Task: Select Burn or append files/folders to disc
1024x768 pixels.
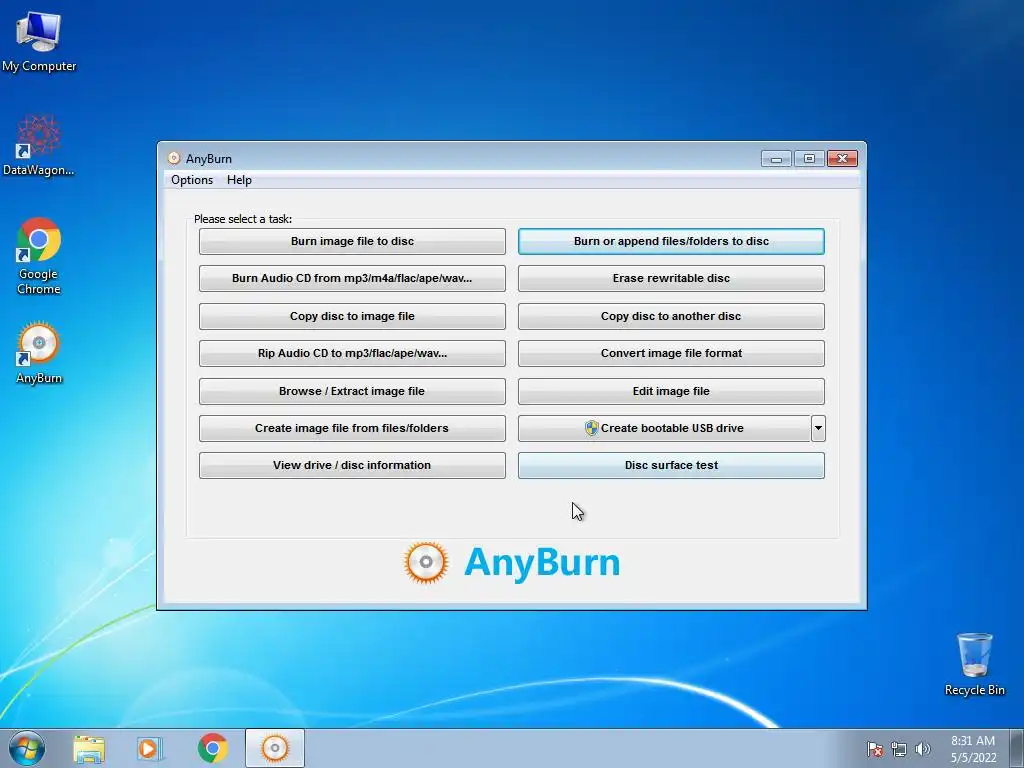Action: (671, 241)
